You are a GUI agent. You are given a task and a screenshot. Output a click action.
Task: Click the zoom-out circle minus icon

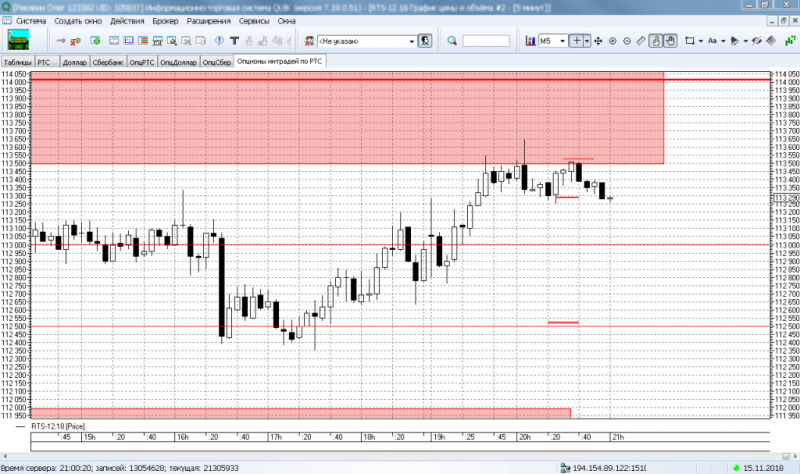(627, 41)
